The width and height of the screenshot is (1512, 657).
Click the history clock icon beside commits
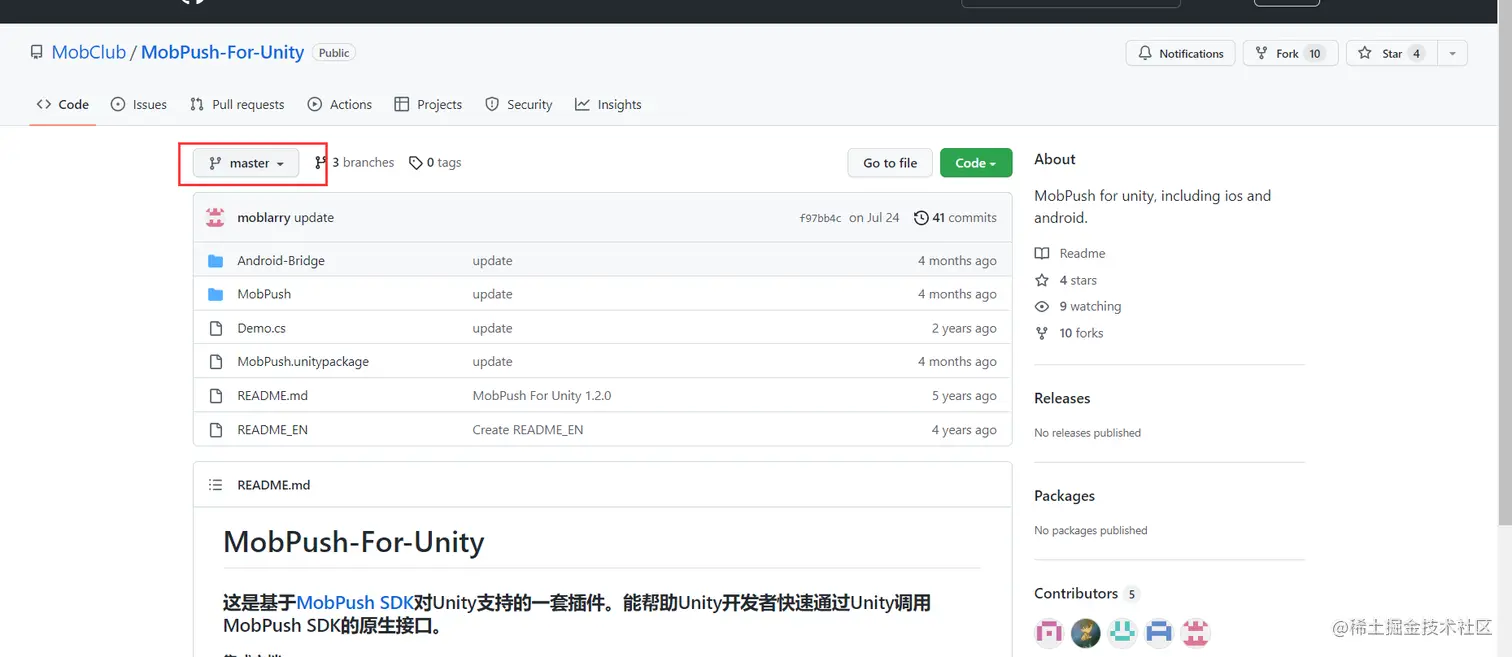coord(921,217)
